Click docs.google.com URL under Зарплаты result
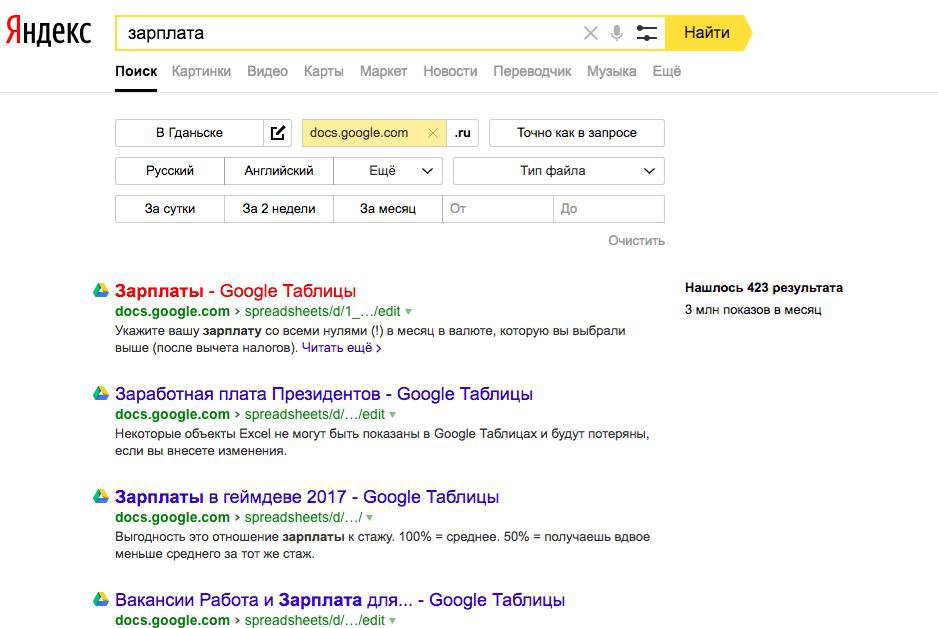 tap(172, 312)
